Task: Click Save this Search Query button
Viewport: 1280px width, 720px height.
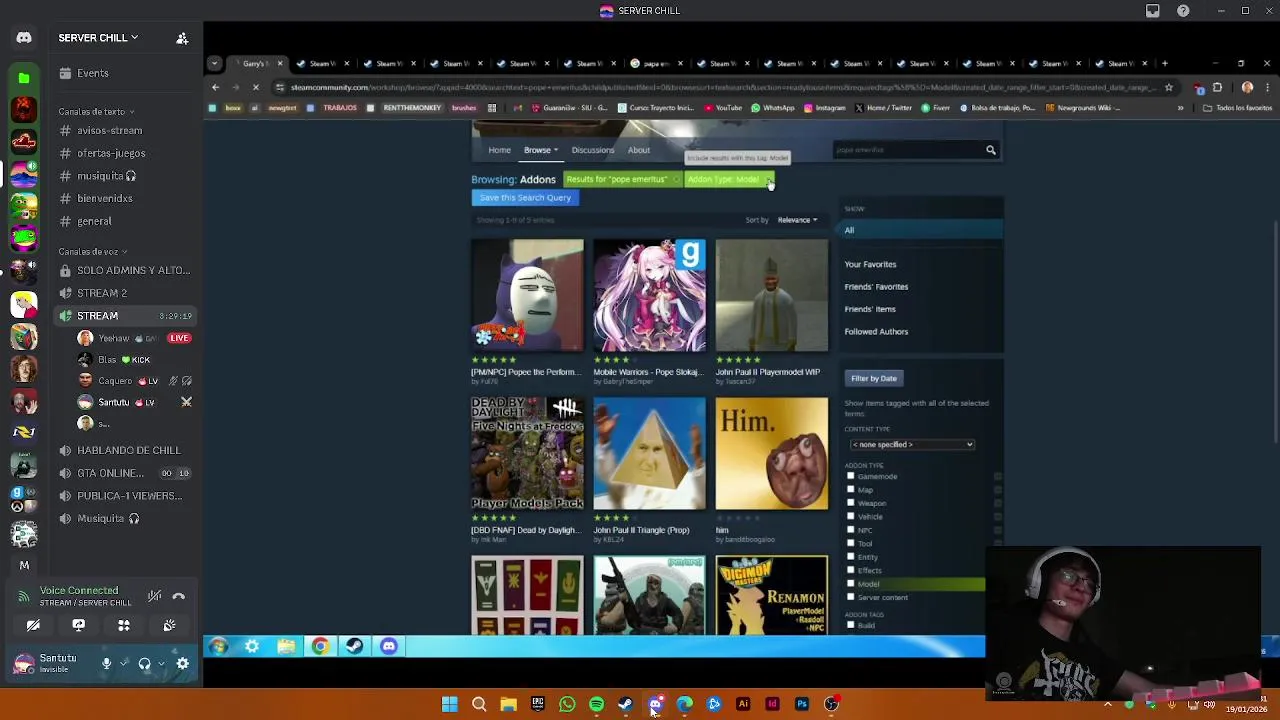Action: pyautogui.click(x=525, y=198)
